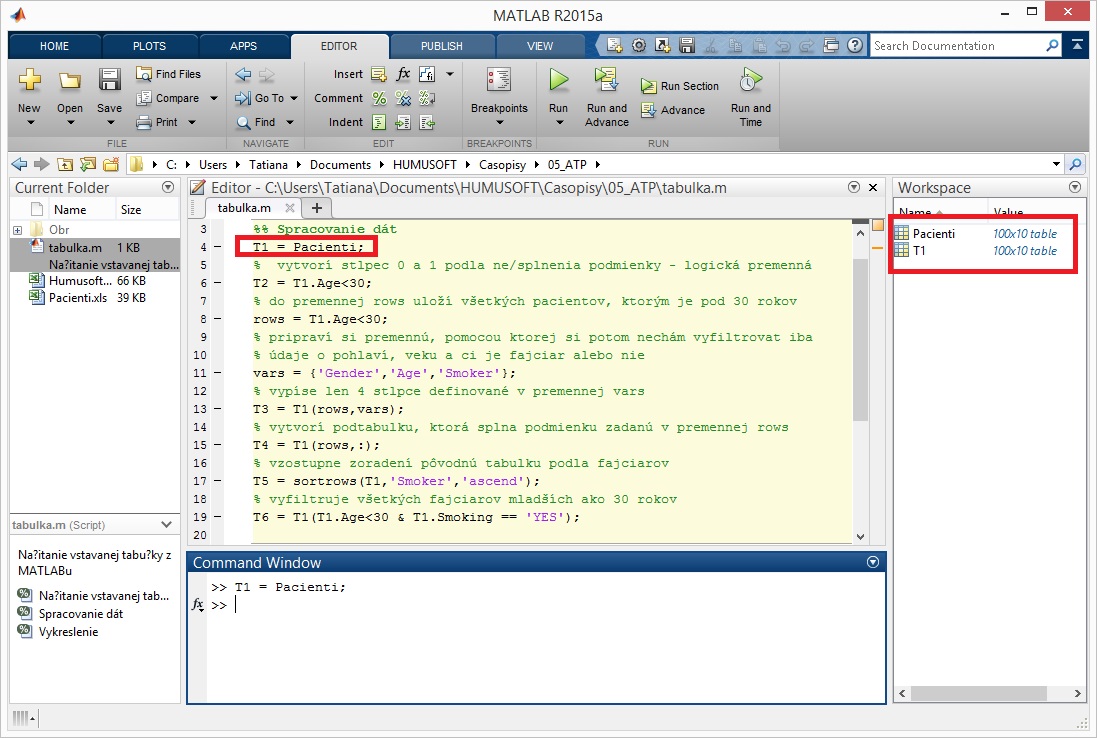Click the Save floppy disk icon

(109, 80)
